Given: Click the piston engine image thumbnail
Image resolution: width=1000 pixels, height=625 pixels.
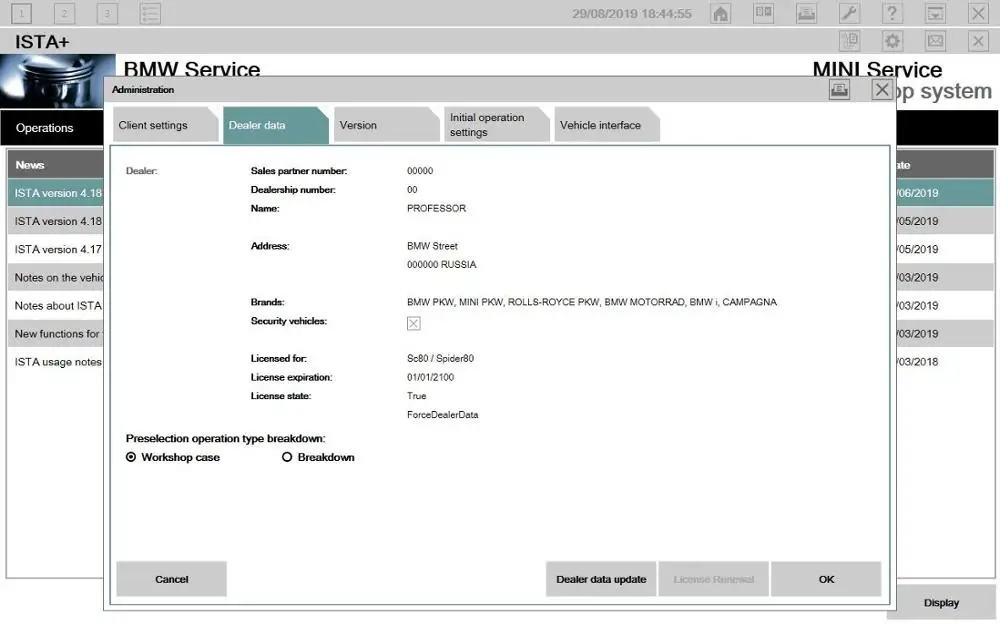Looking at the screenshot, I should pos(56,82).
